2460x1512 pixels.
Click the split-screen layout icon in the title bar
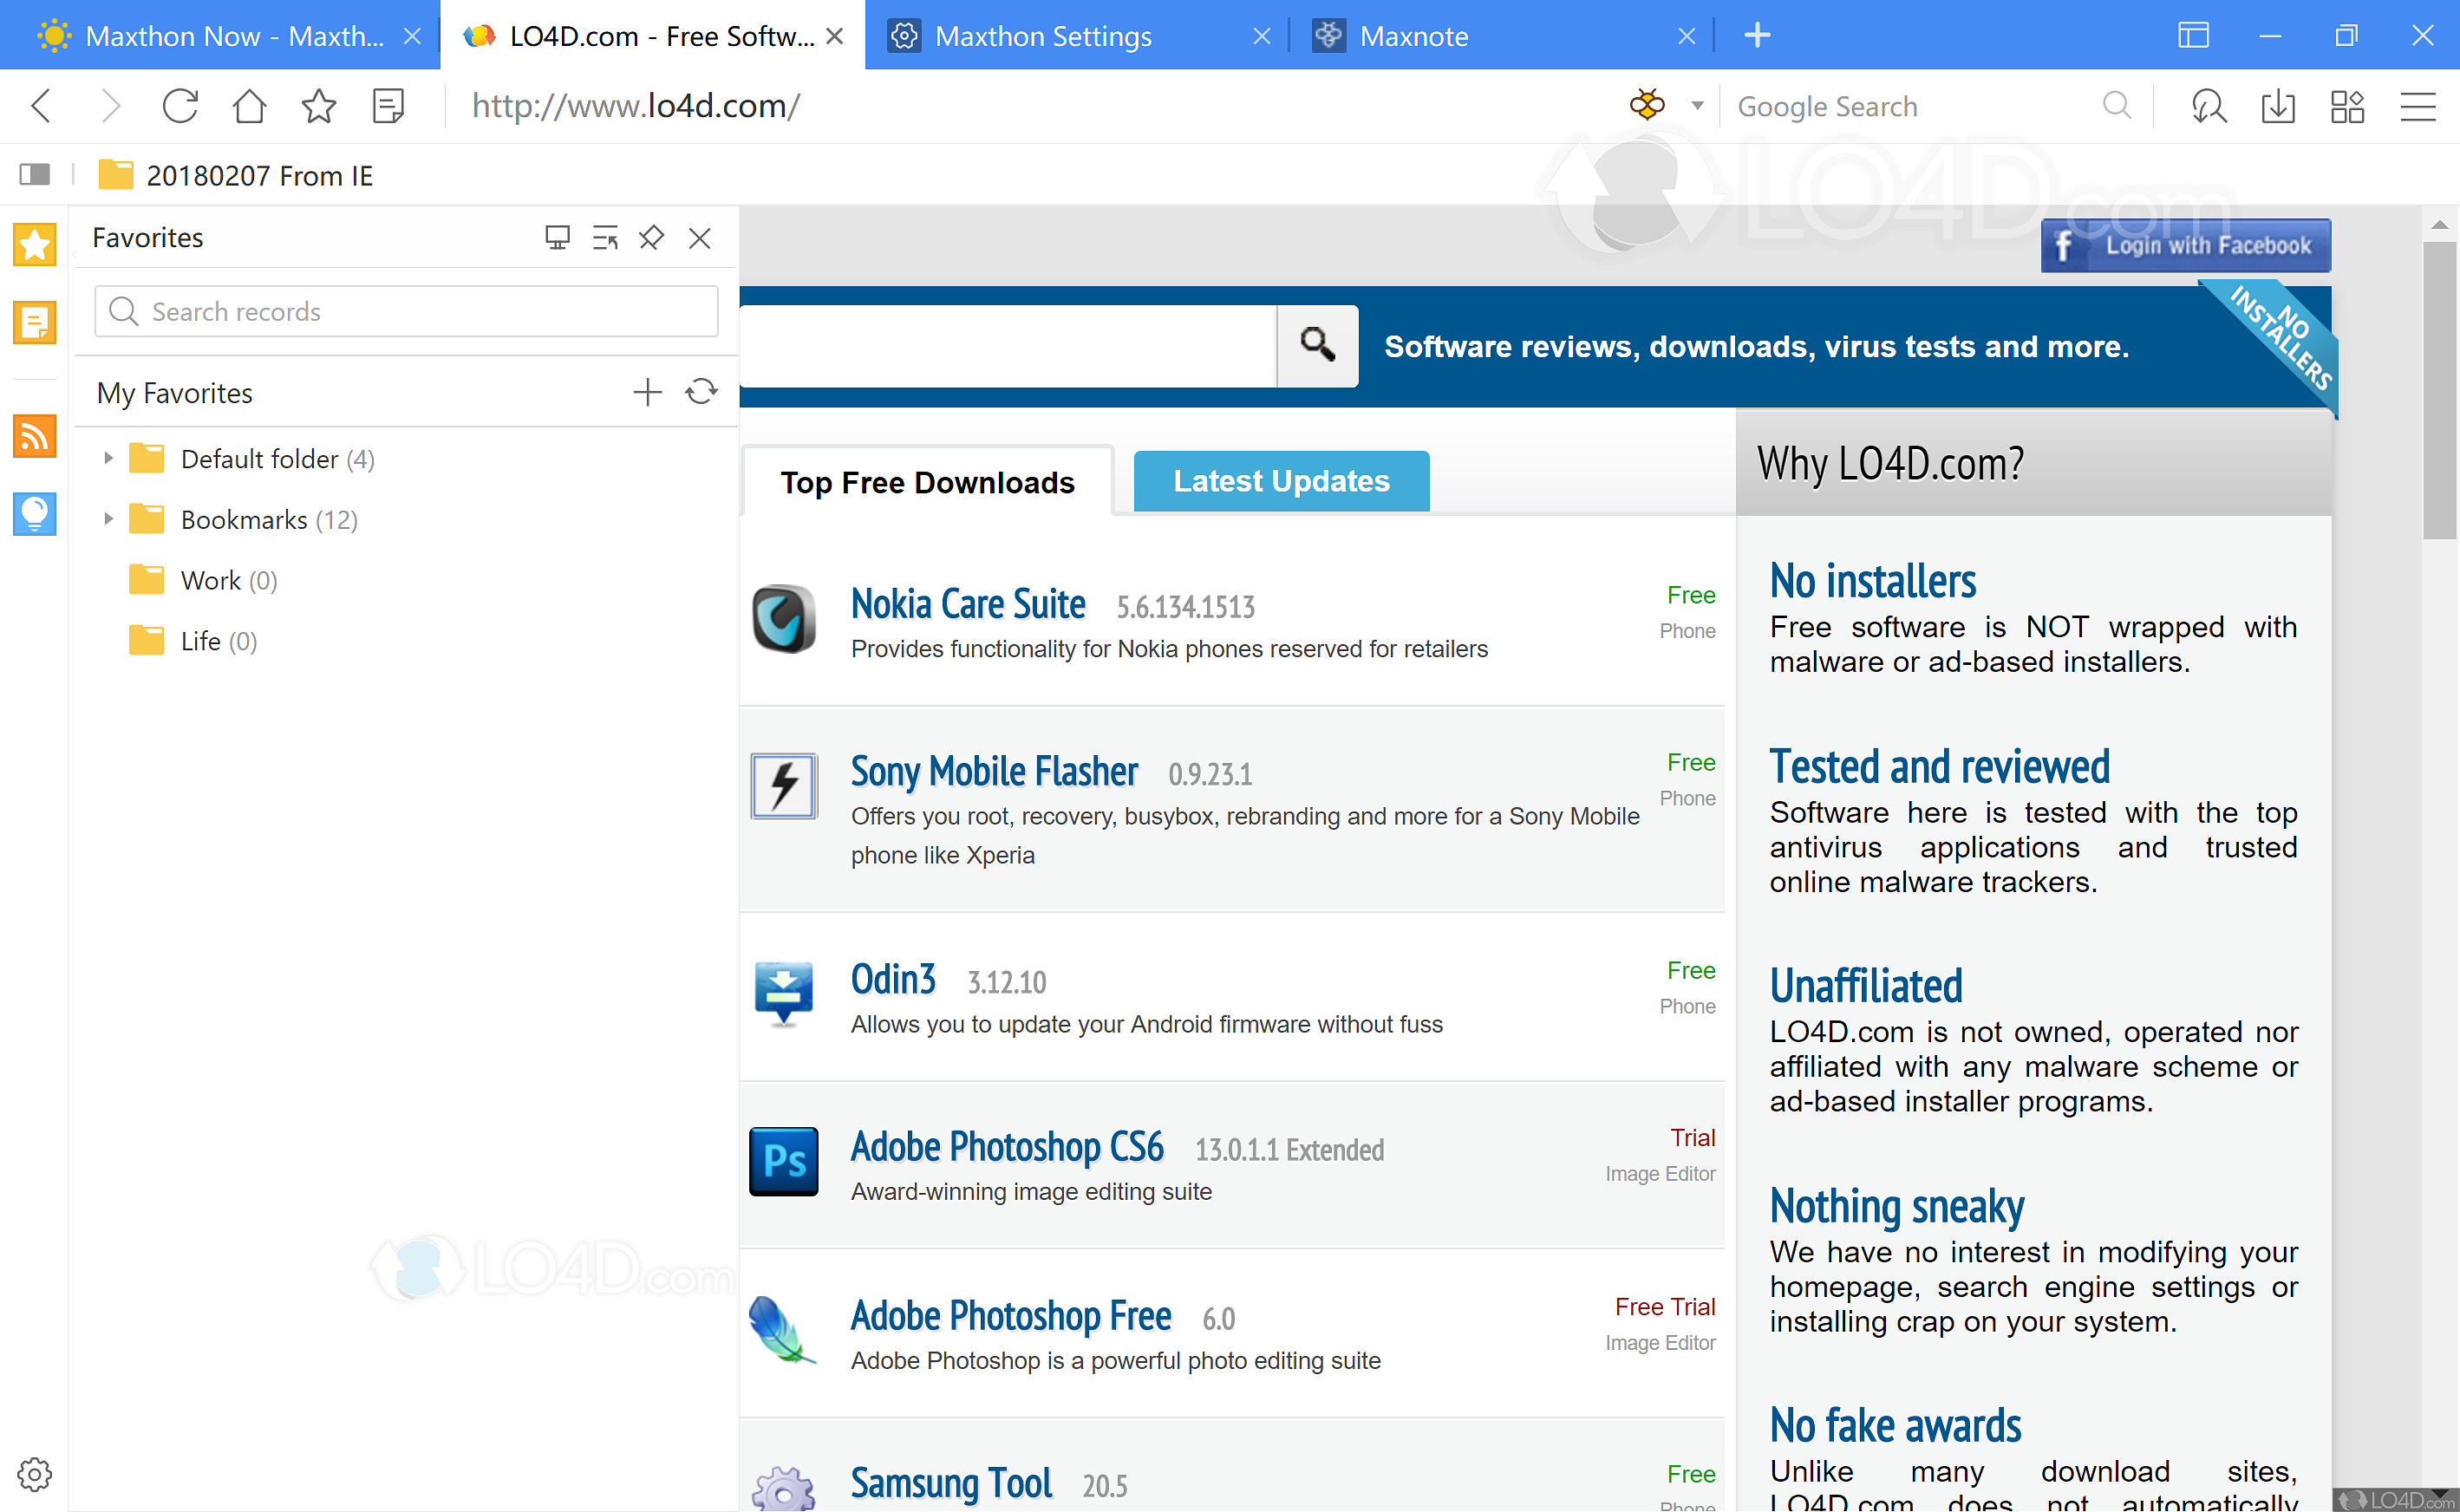[x=2193, y=36]
